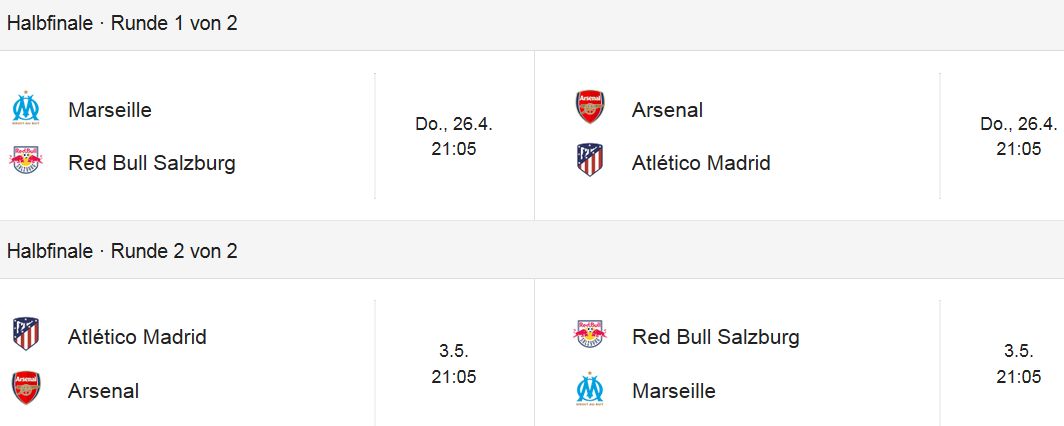Click Atlético Madrid crest in round 2
Image resolution: width=1064 pixels, height=426 pixels.
pyautogui.click(x=26, y=334)
